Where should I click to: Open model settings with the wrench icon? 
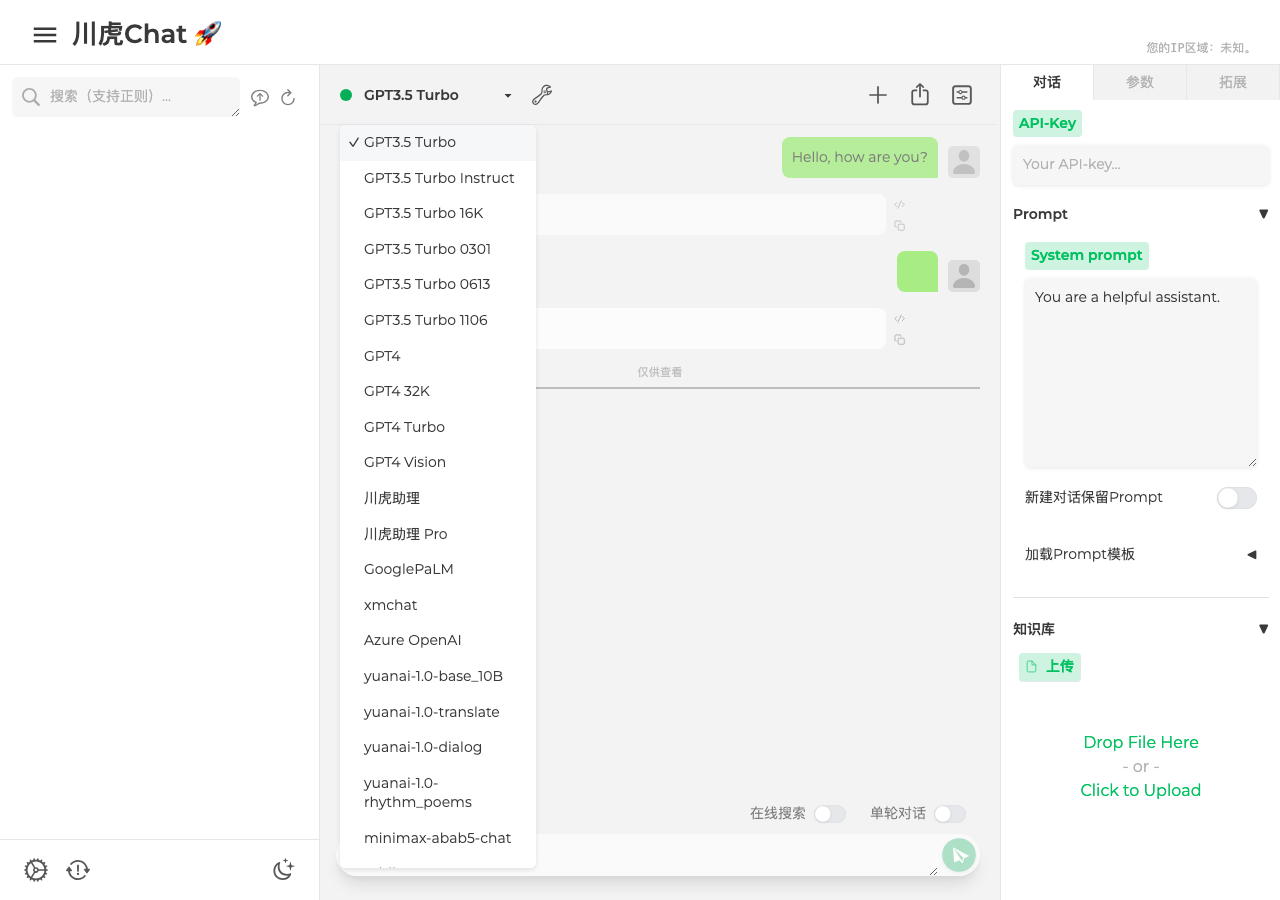tap(542, 95)
